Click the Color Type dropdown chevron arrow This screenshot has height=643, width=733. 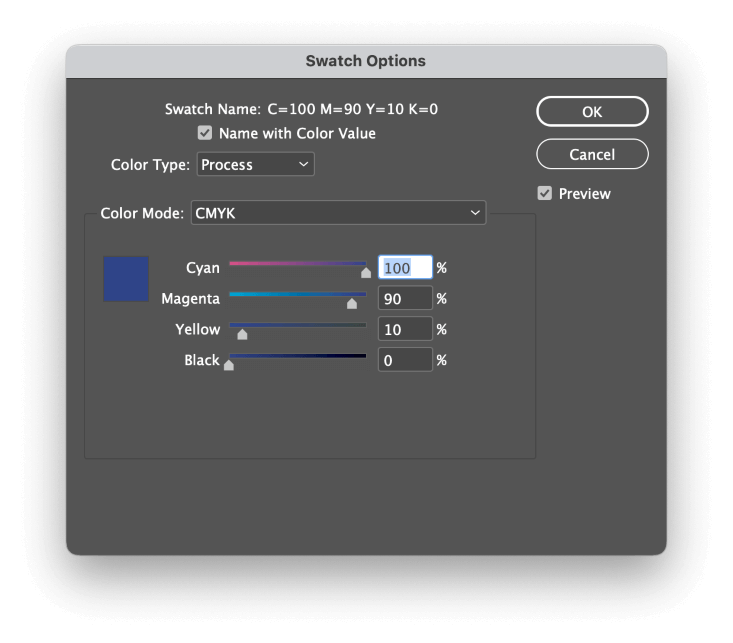click(303, 164)
